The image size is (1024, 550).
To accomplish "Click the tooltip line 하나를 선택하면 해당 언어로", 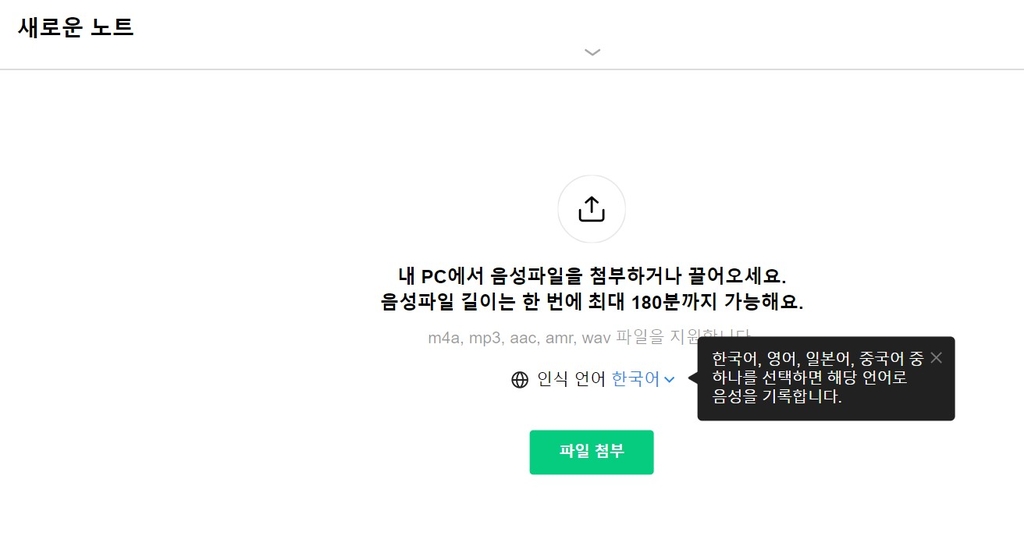I will [809, 377].
